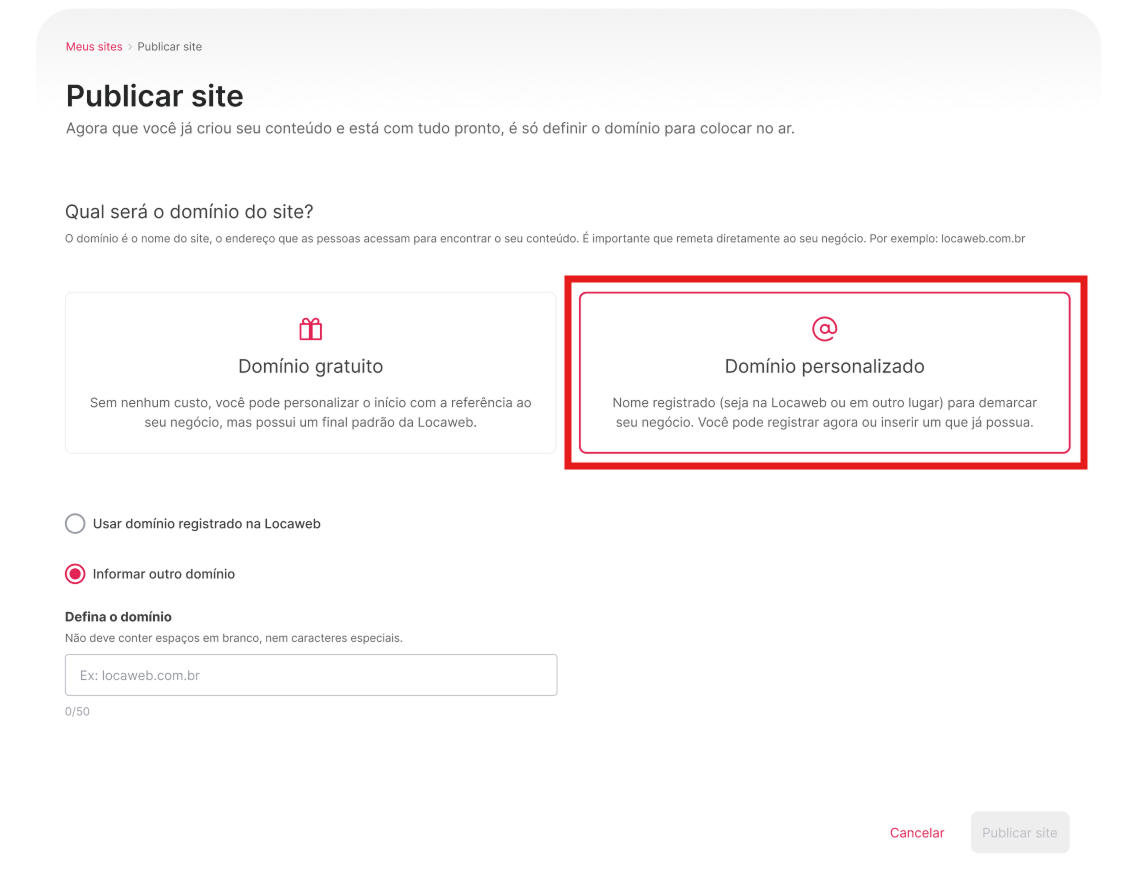1134x881 pixels.
Task: Click the "Publicar site" button
Action: click(x=1019, y=832)
